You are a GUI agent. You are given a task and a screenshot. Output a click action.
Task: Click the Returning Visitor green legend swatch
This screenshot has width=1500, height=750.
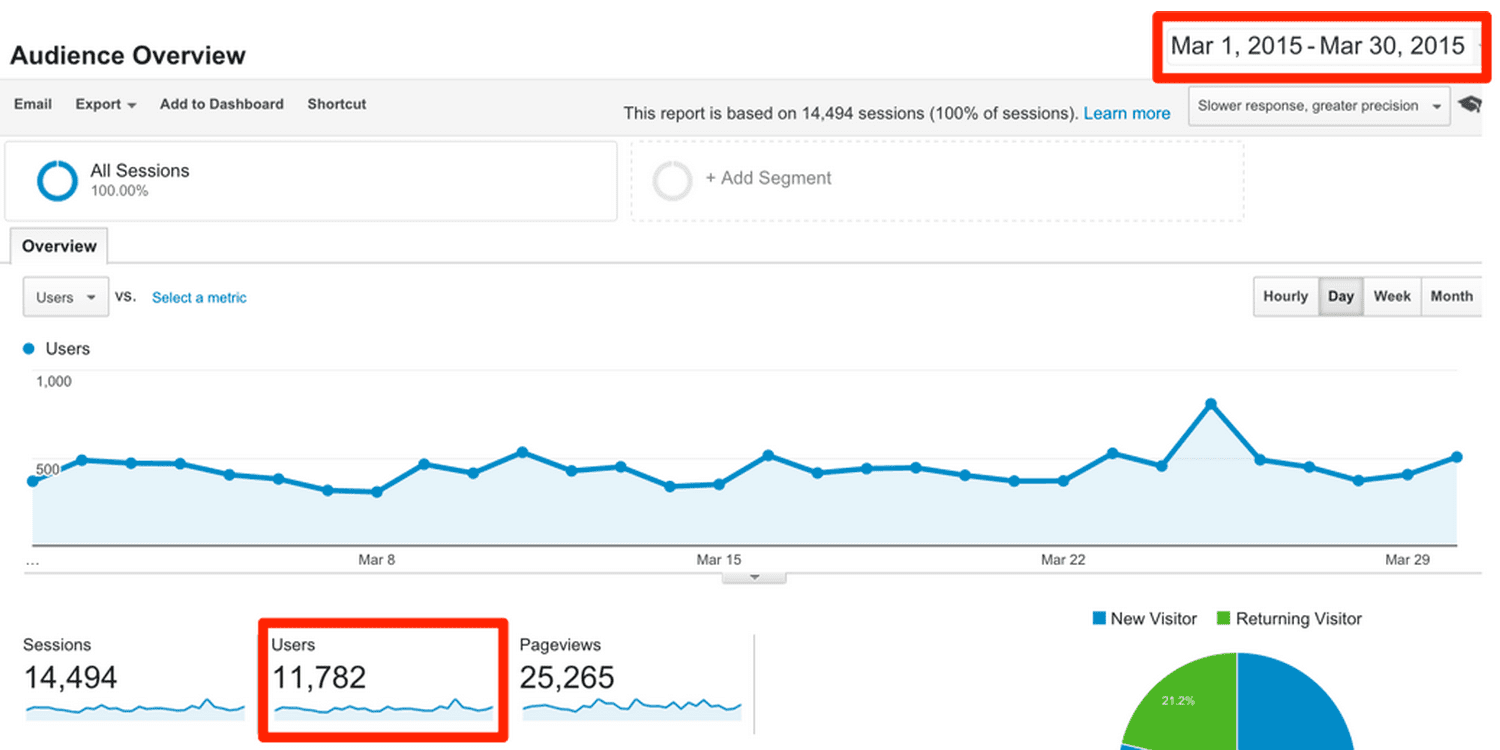[1223, 619]
